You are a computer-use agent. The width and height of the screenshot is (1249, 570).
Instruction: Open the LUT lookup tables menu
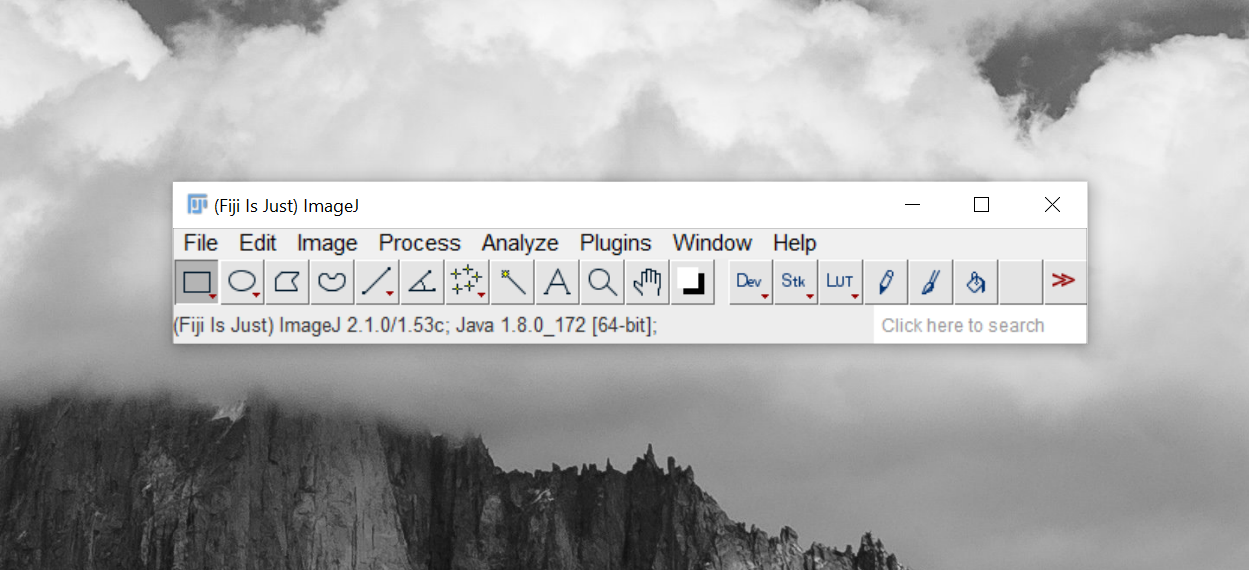tap(841, 282)
